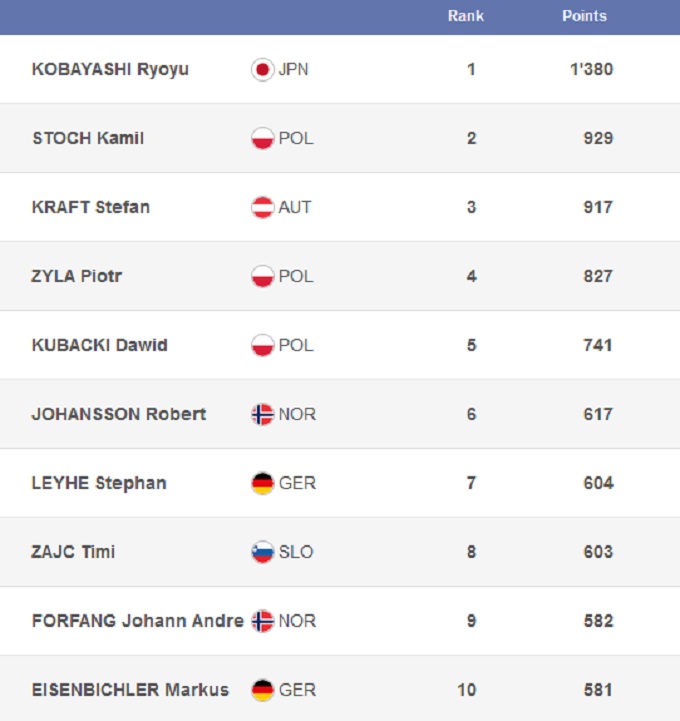Open ZAJC Timi's athlete page
Image resolution: width=680 pixels, height=721 pixels.
click(73, 552)
